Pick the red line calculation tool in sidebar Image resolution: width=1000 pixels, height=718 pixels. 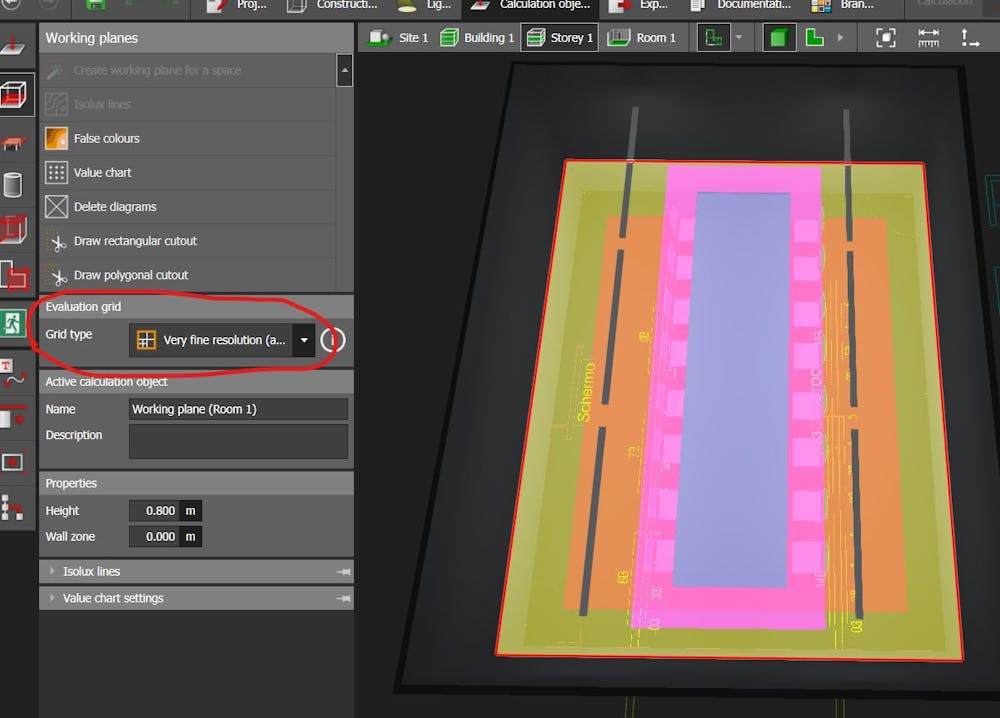[13, 416]
